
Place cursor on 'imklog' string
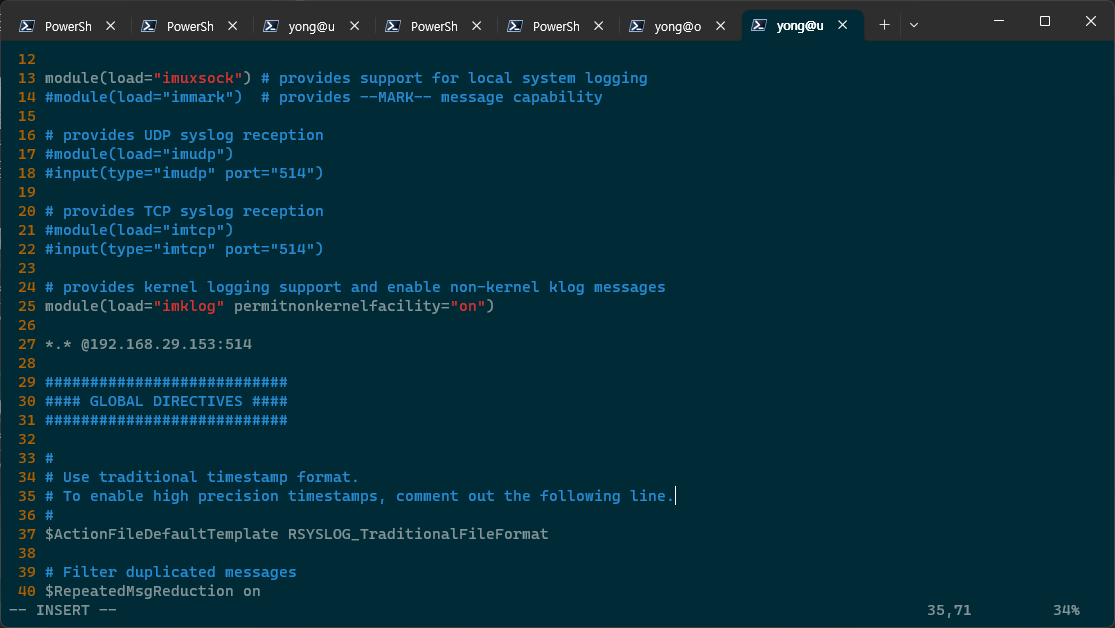click(x=188, y=306)
